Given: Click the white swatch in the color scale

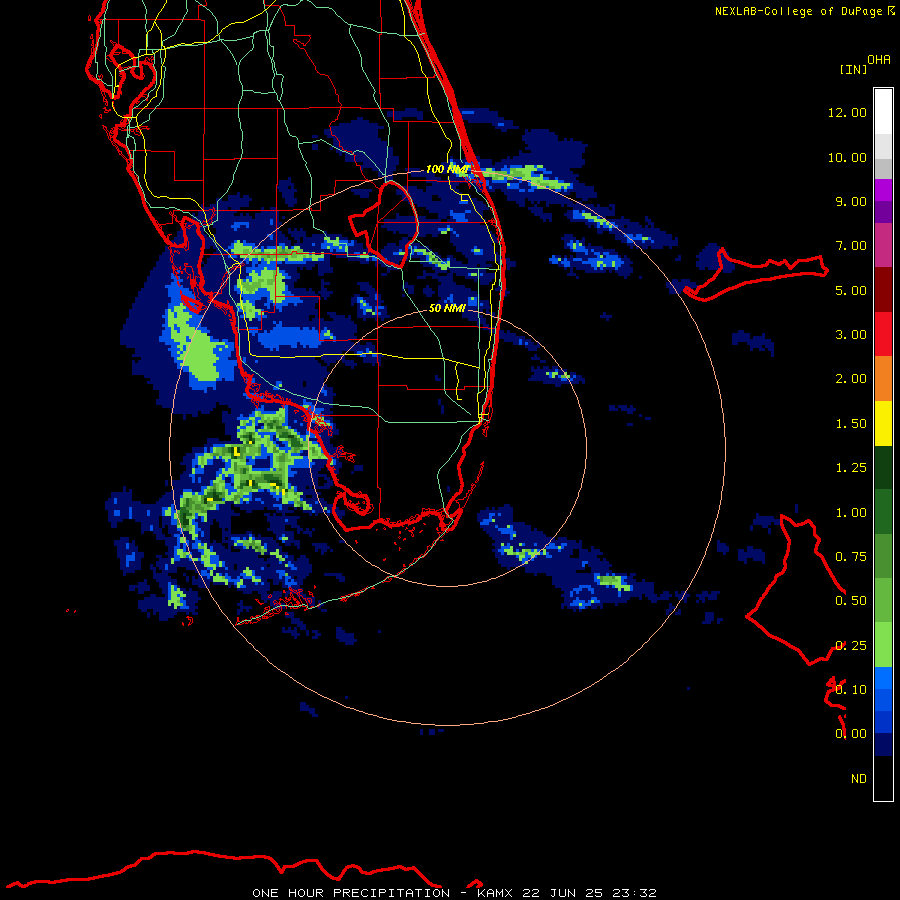Looking at the screenshot, I should coord(883,112).
